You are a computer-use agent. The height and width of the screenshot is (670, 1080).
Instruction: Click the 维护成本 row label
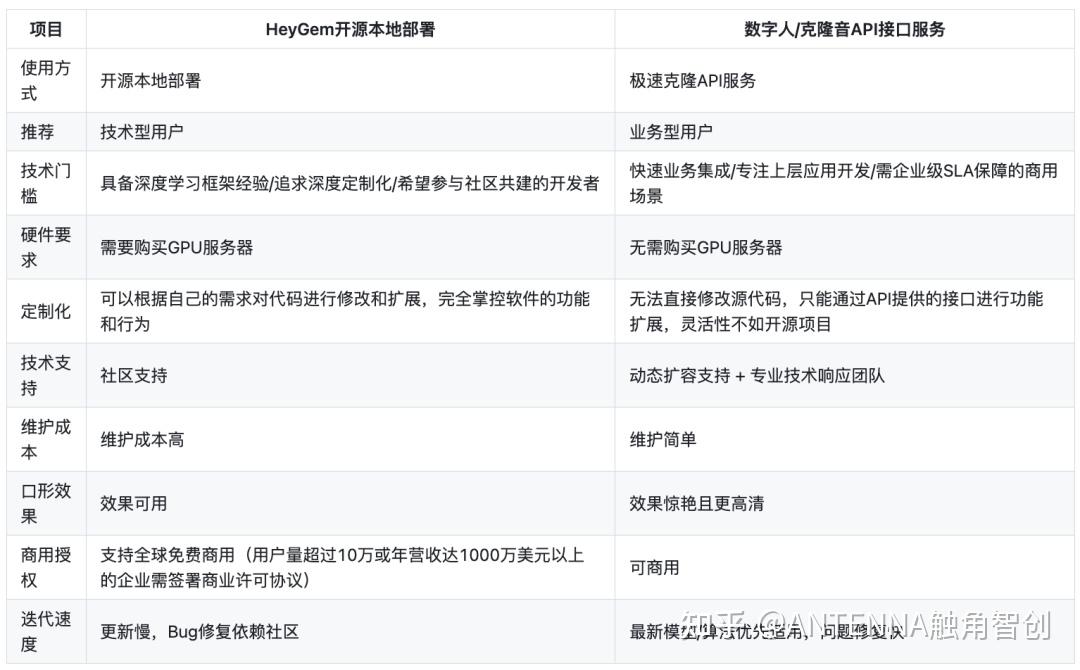coord(44,438)
